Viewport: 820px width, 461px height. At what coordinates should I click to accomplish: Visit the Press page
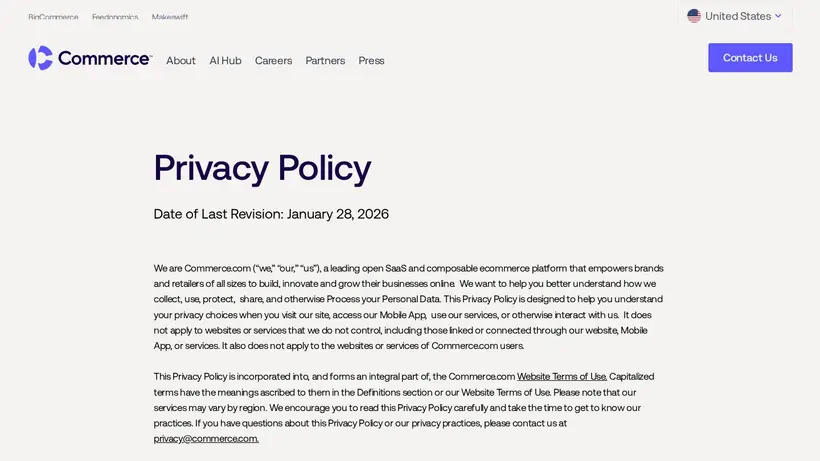click(x=371, y=61)
